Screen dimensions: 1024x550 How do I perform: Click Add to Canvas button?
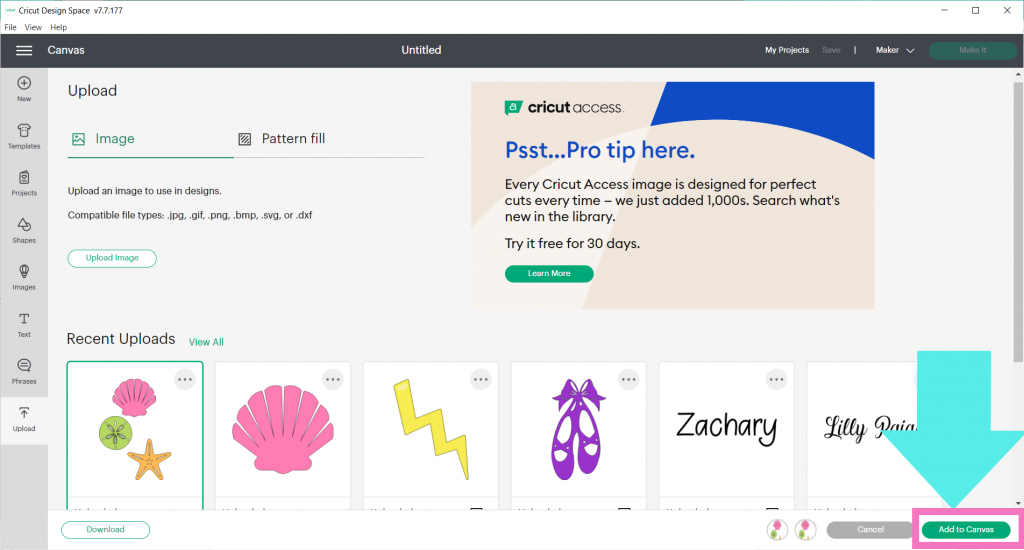tap(966, 530)
